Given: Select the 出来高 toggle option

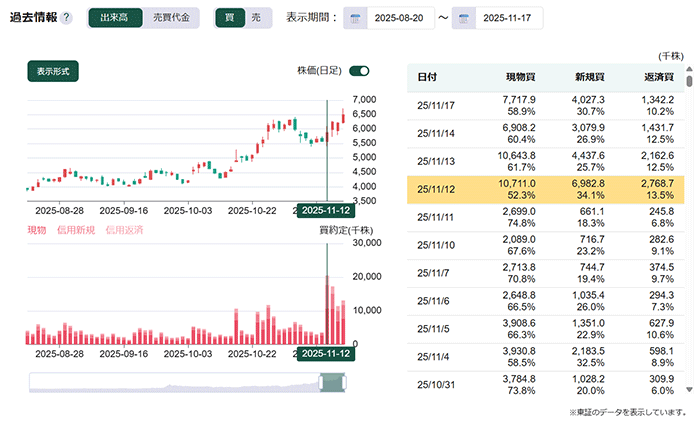Looking at the screenshot, I should pos(115,18).
